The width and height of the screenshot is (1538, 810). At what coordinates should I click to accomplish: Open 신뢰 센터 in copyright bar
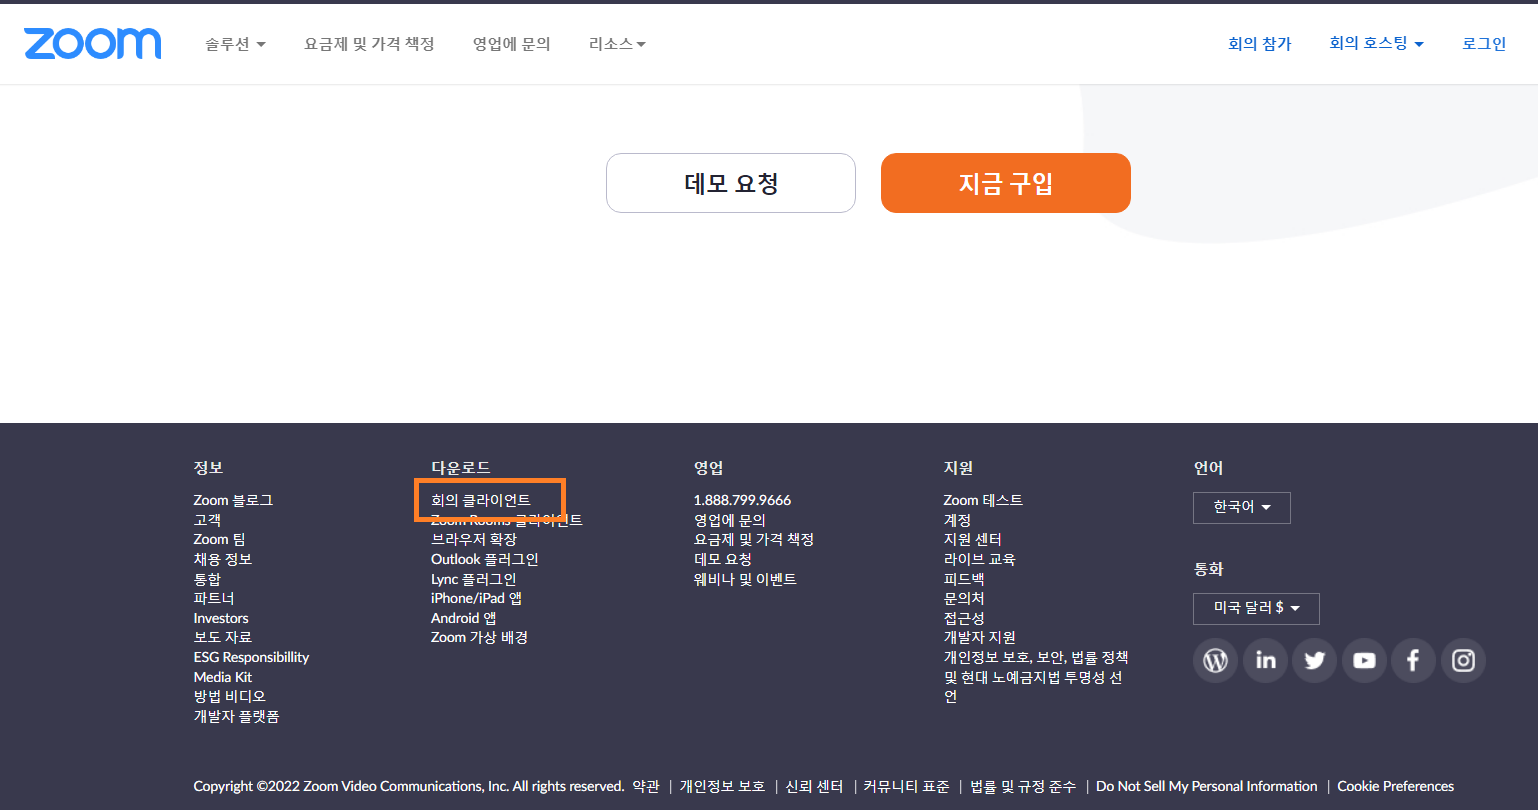[x=814, y=786]
